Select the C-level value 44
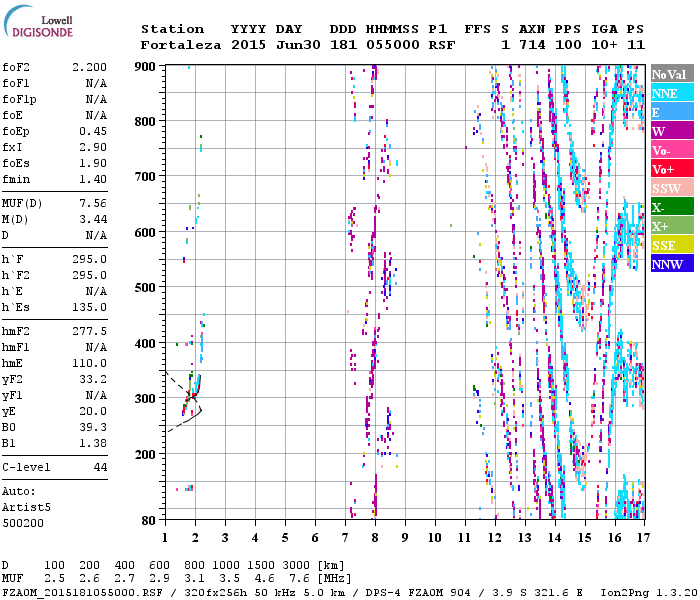The width and height of the screenshot is (700, 600). click(x=100, y=467)
